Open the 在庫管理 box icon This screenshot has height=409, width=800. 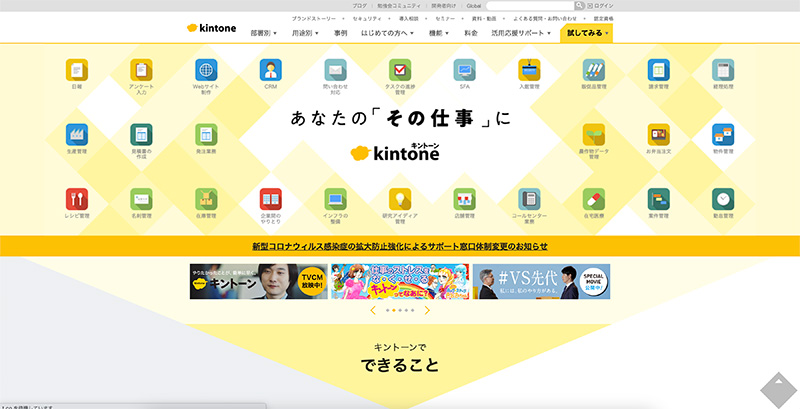[206, 199]
